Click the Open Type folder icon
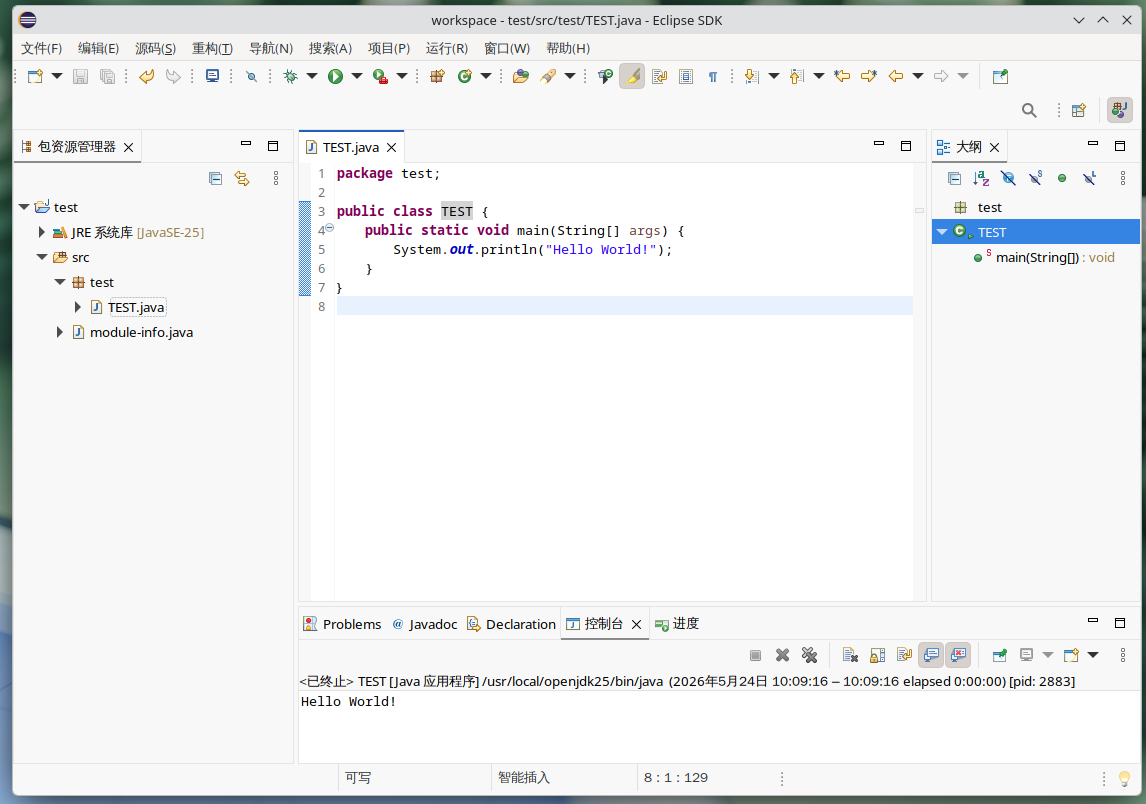This screenshot has height=804, width=1146. click(520, 76)
